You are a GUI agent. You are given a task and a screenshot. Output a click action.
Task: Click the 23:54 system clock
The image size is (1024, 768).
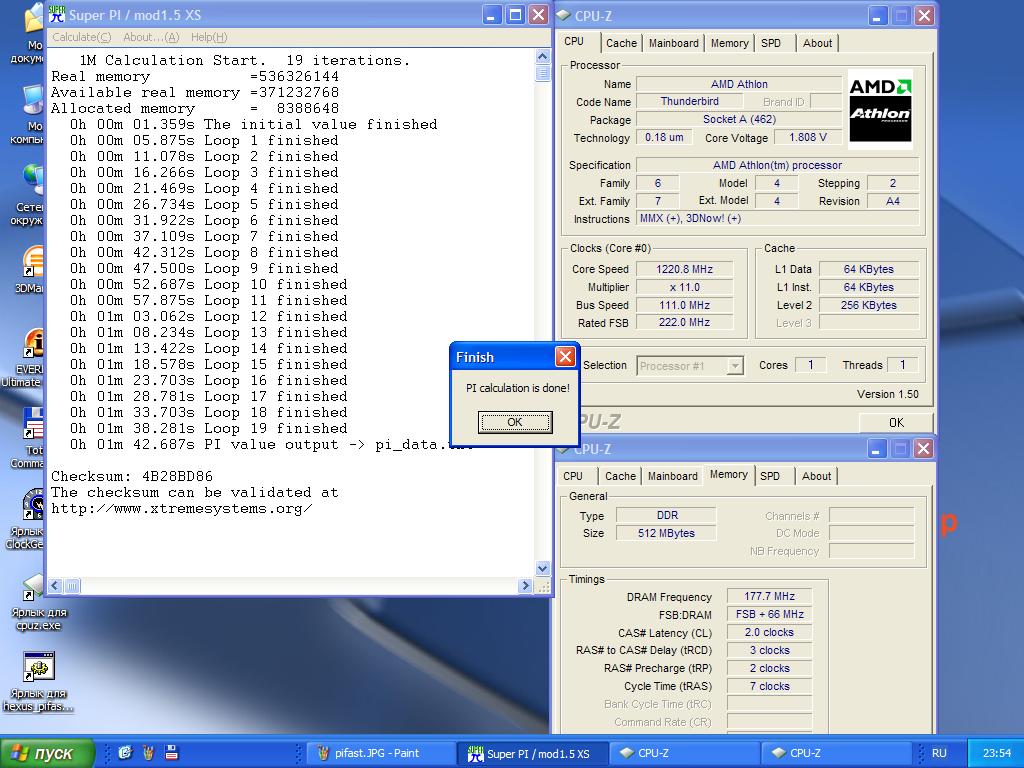pyautogui.click(x=997, y=753)
